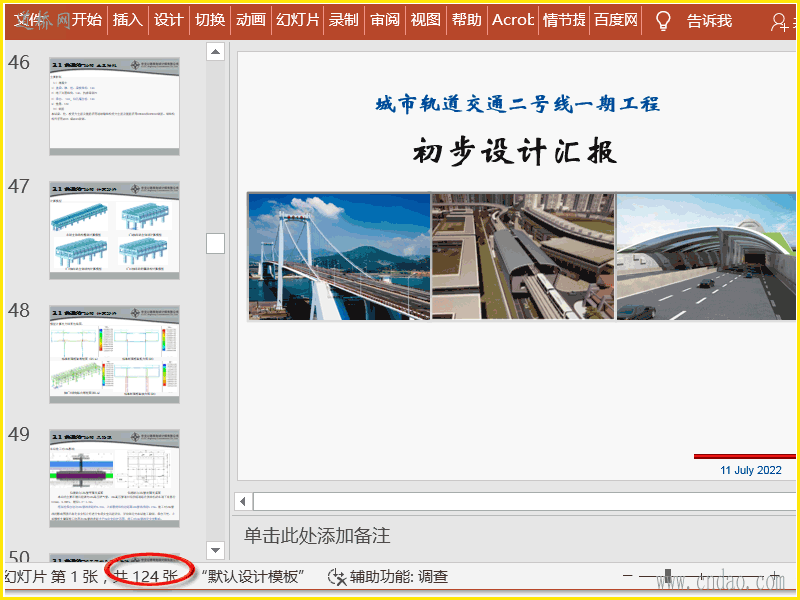Select the Acrobat ribbon tab
800x600 pixels.
[x=513, y=20]
